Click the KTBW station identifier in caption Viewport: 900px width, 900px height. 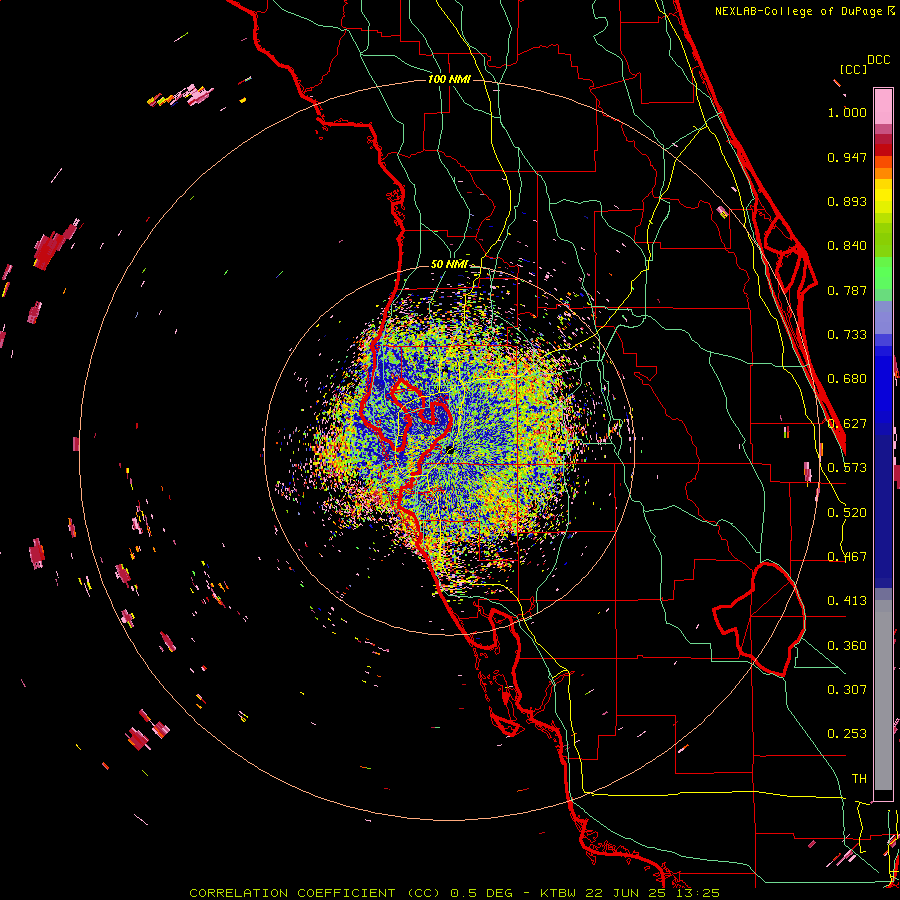pyautogui.click(x=559, y=893)
